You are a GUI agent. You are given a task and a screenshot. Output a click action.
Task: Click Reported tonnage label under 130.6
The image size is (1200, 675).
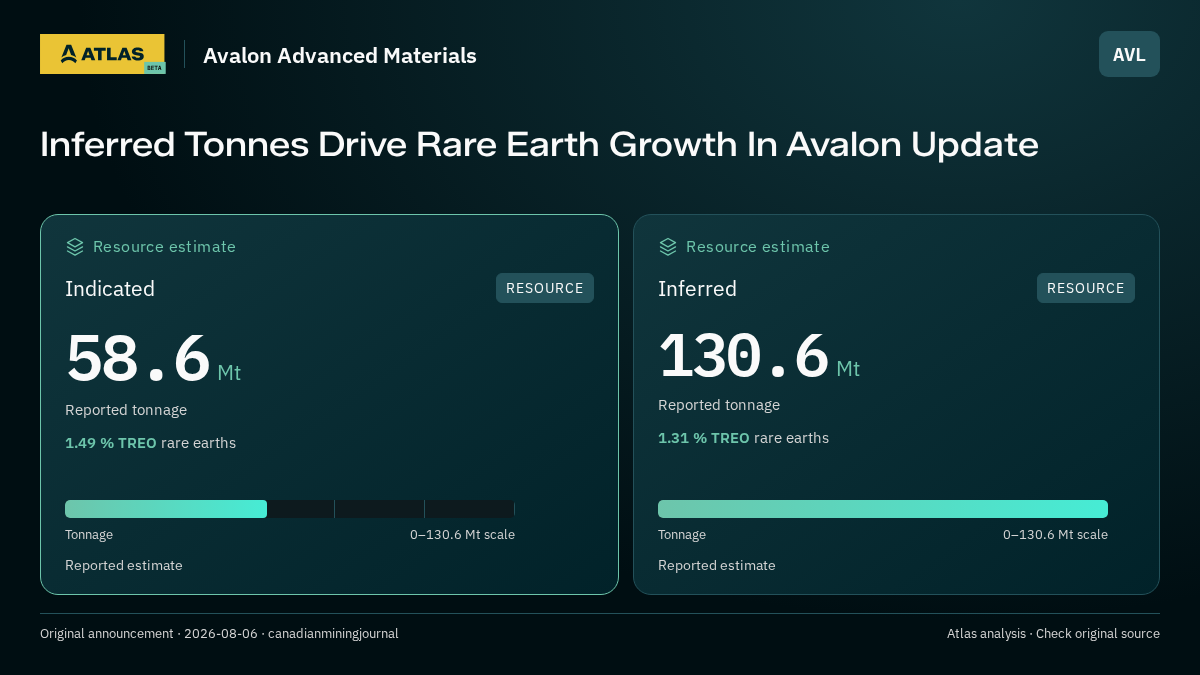(x=719, y=405)
